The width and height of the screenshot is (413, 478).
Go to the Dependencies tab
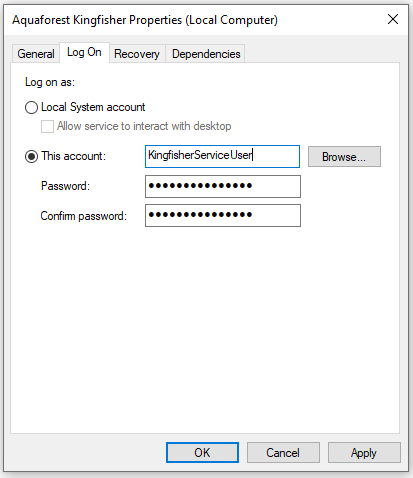pyautogui.click(x=206, y=54)
